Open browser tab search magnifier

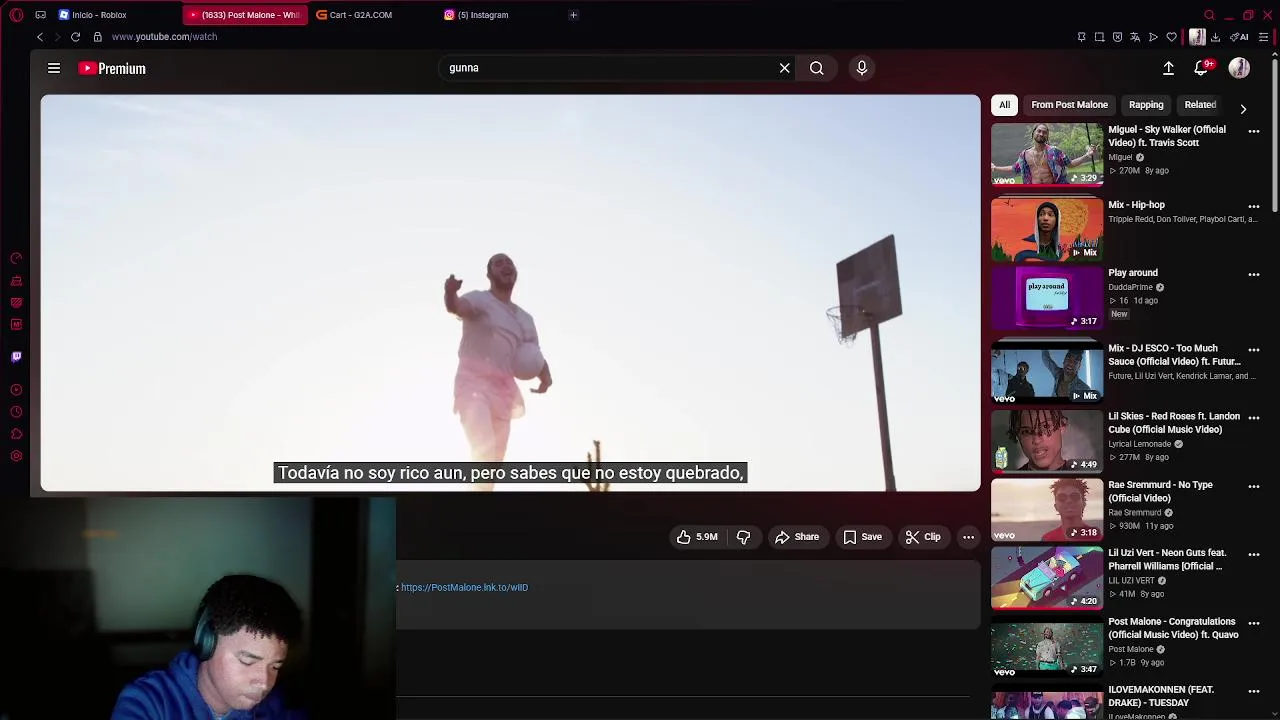coord(1209,15)
